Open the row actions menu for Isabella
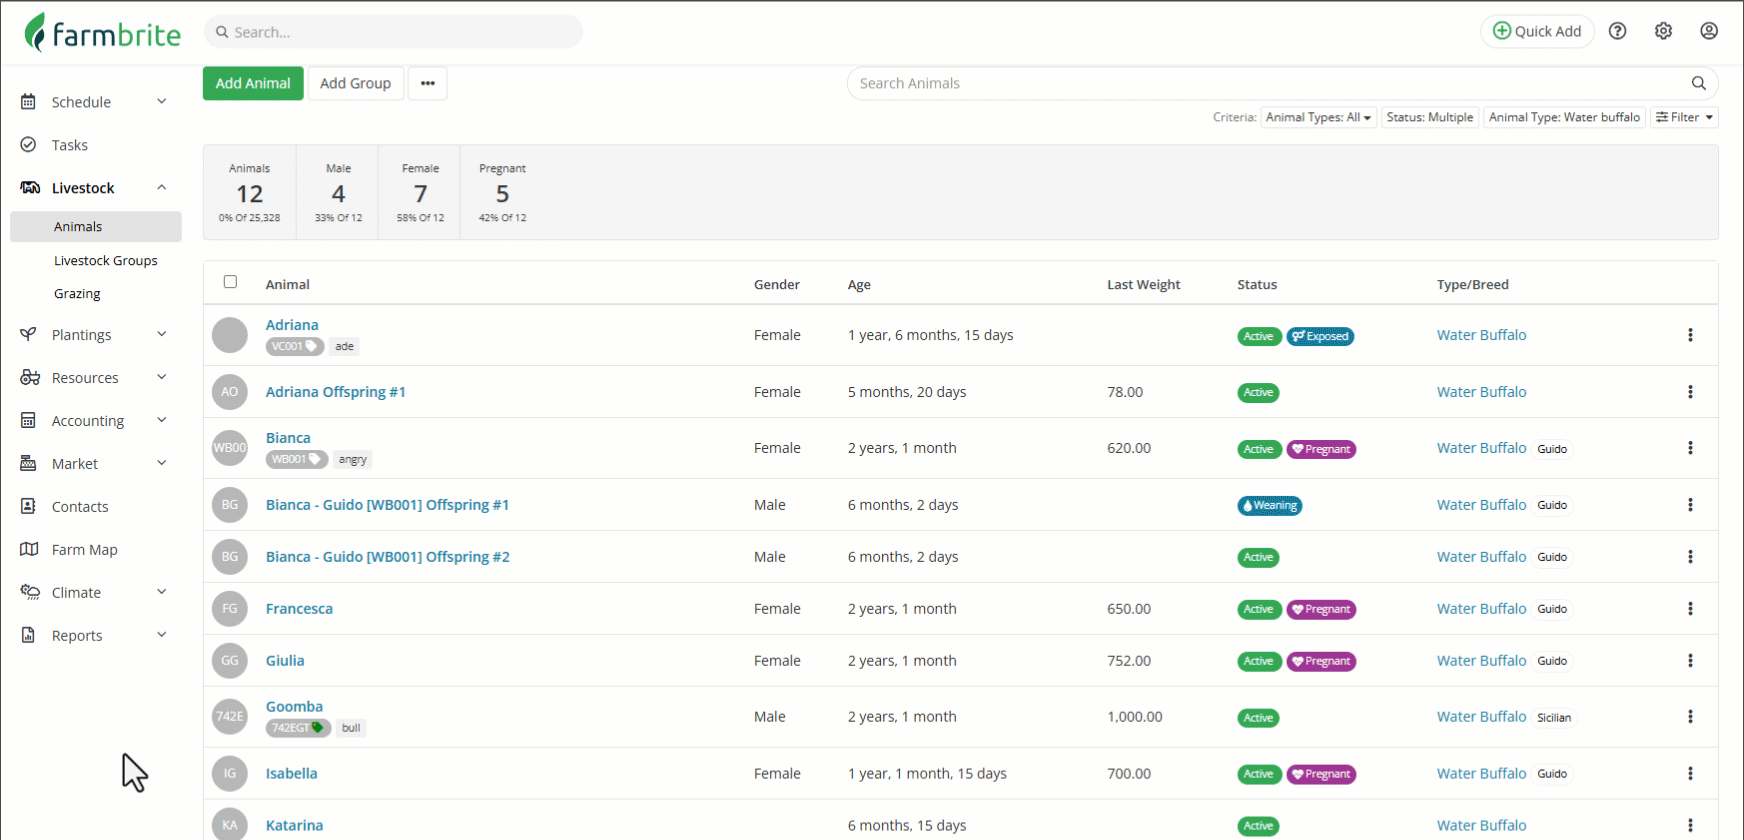 point(1690,774)
